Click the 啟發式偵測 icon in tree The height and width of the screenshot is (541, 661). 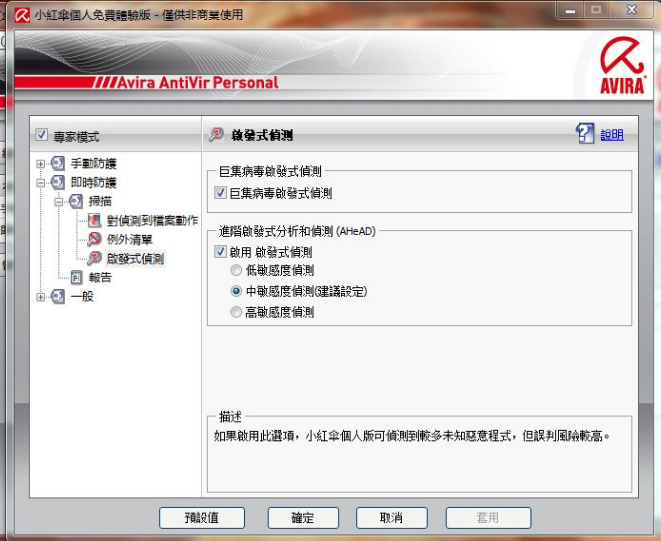tap(94, 258)
